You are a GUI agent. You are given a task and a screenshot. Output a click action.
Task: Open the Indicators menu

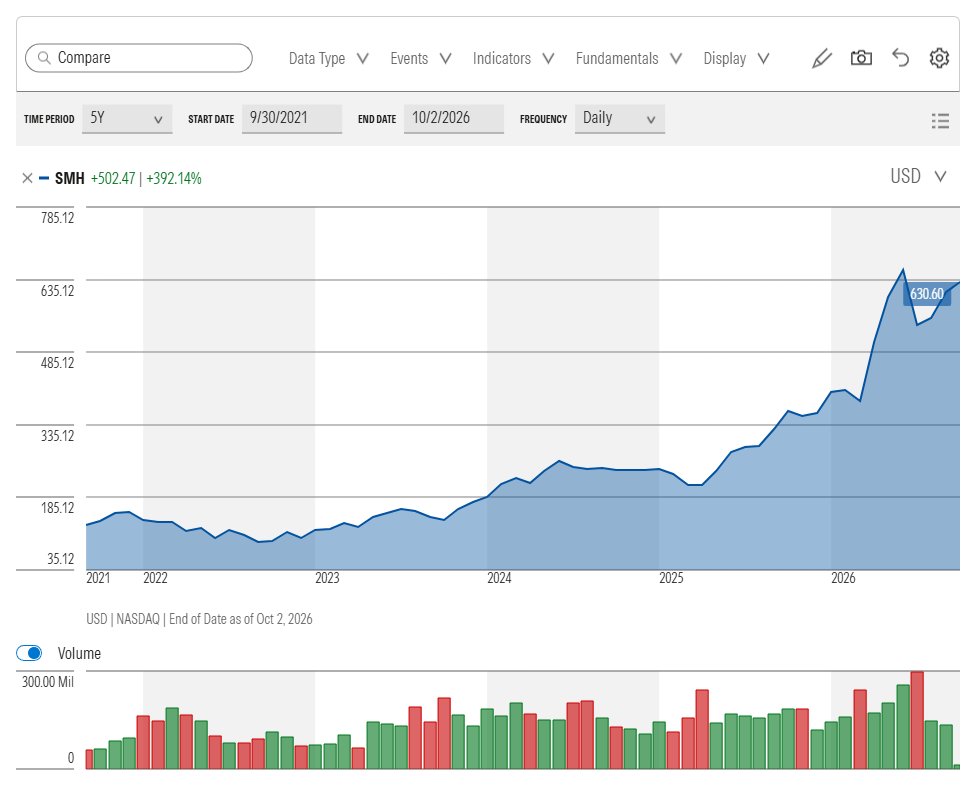click(513, 59)
